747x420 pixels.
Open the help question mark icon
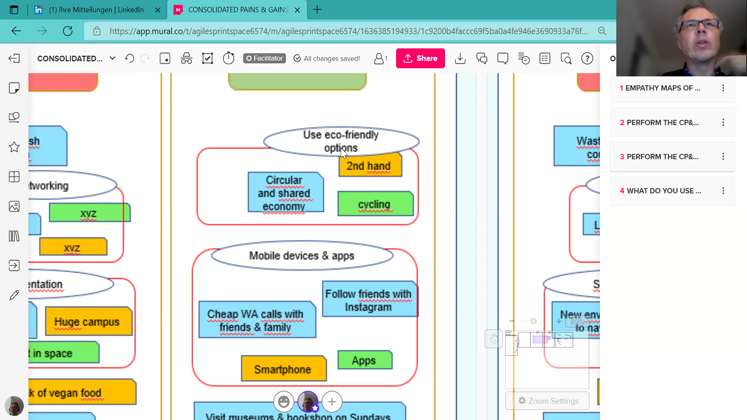(x=587, y=59)
